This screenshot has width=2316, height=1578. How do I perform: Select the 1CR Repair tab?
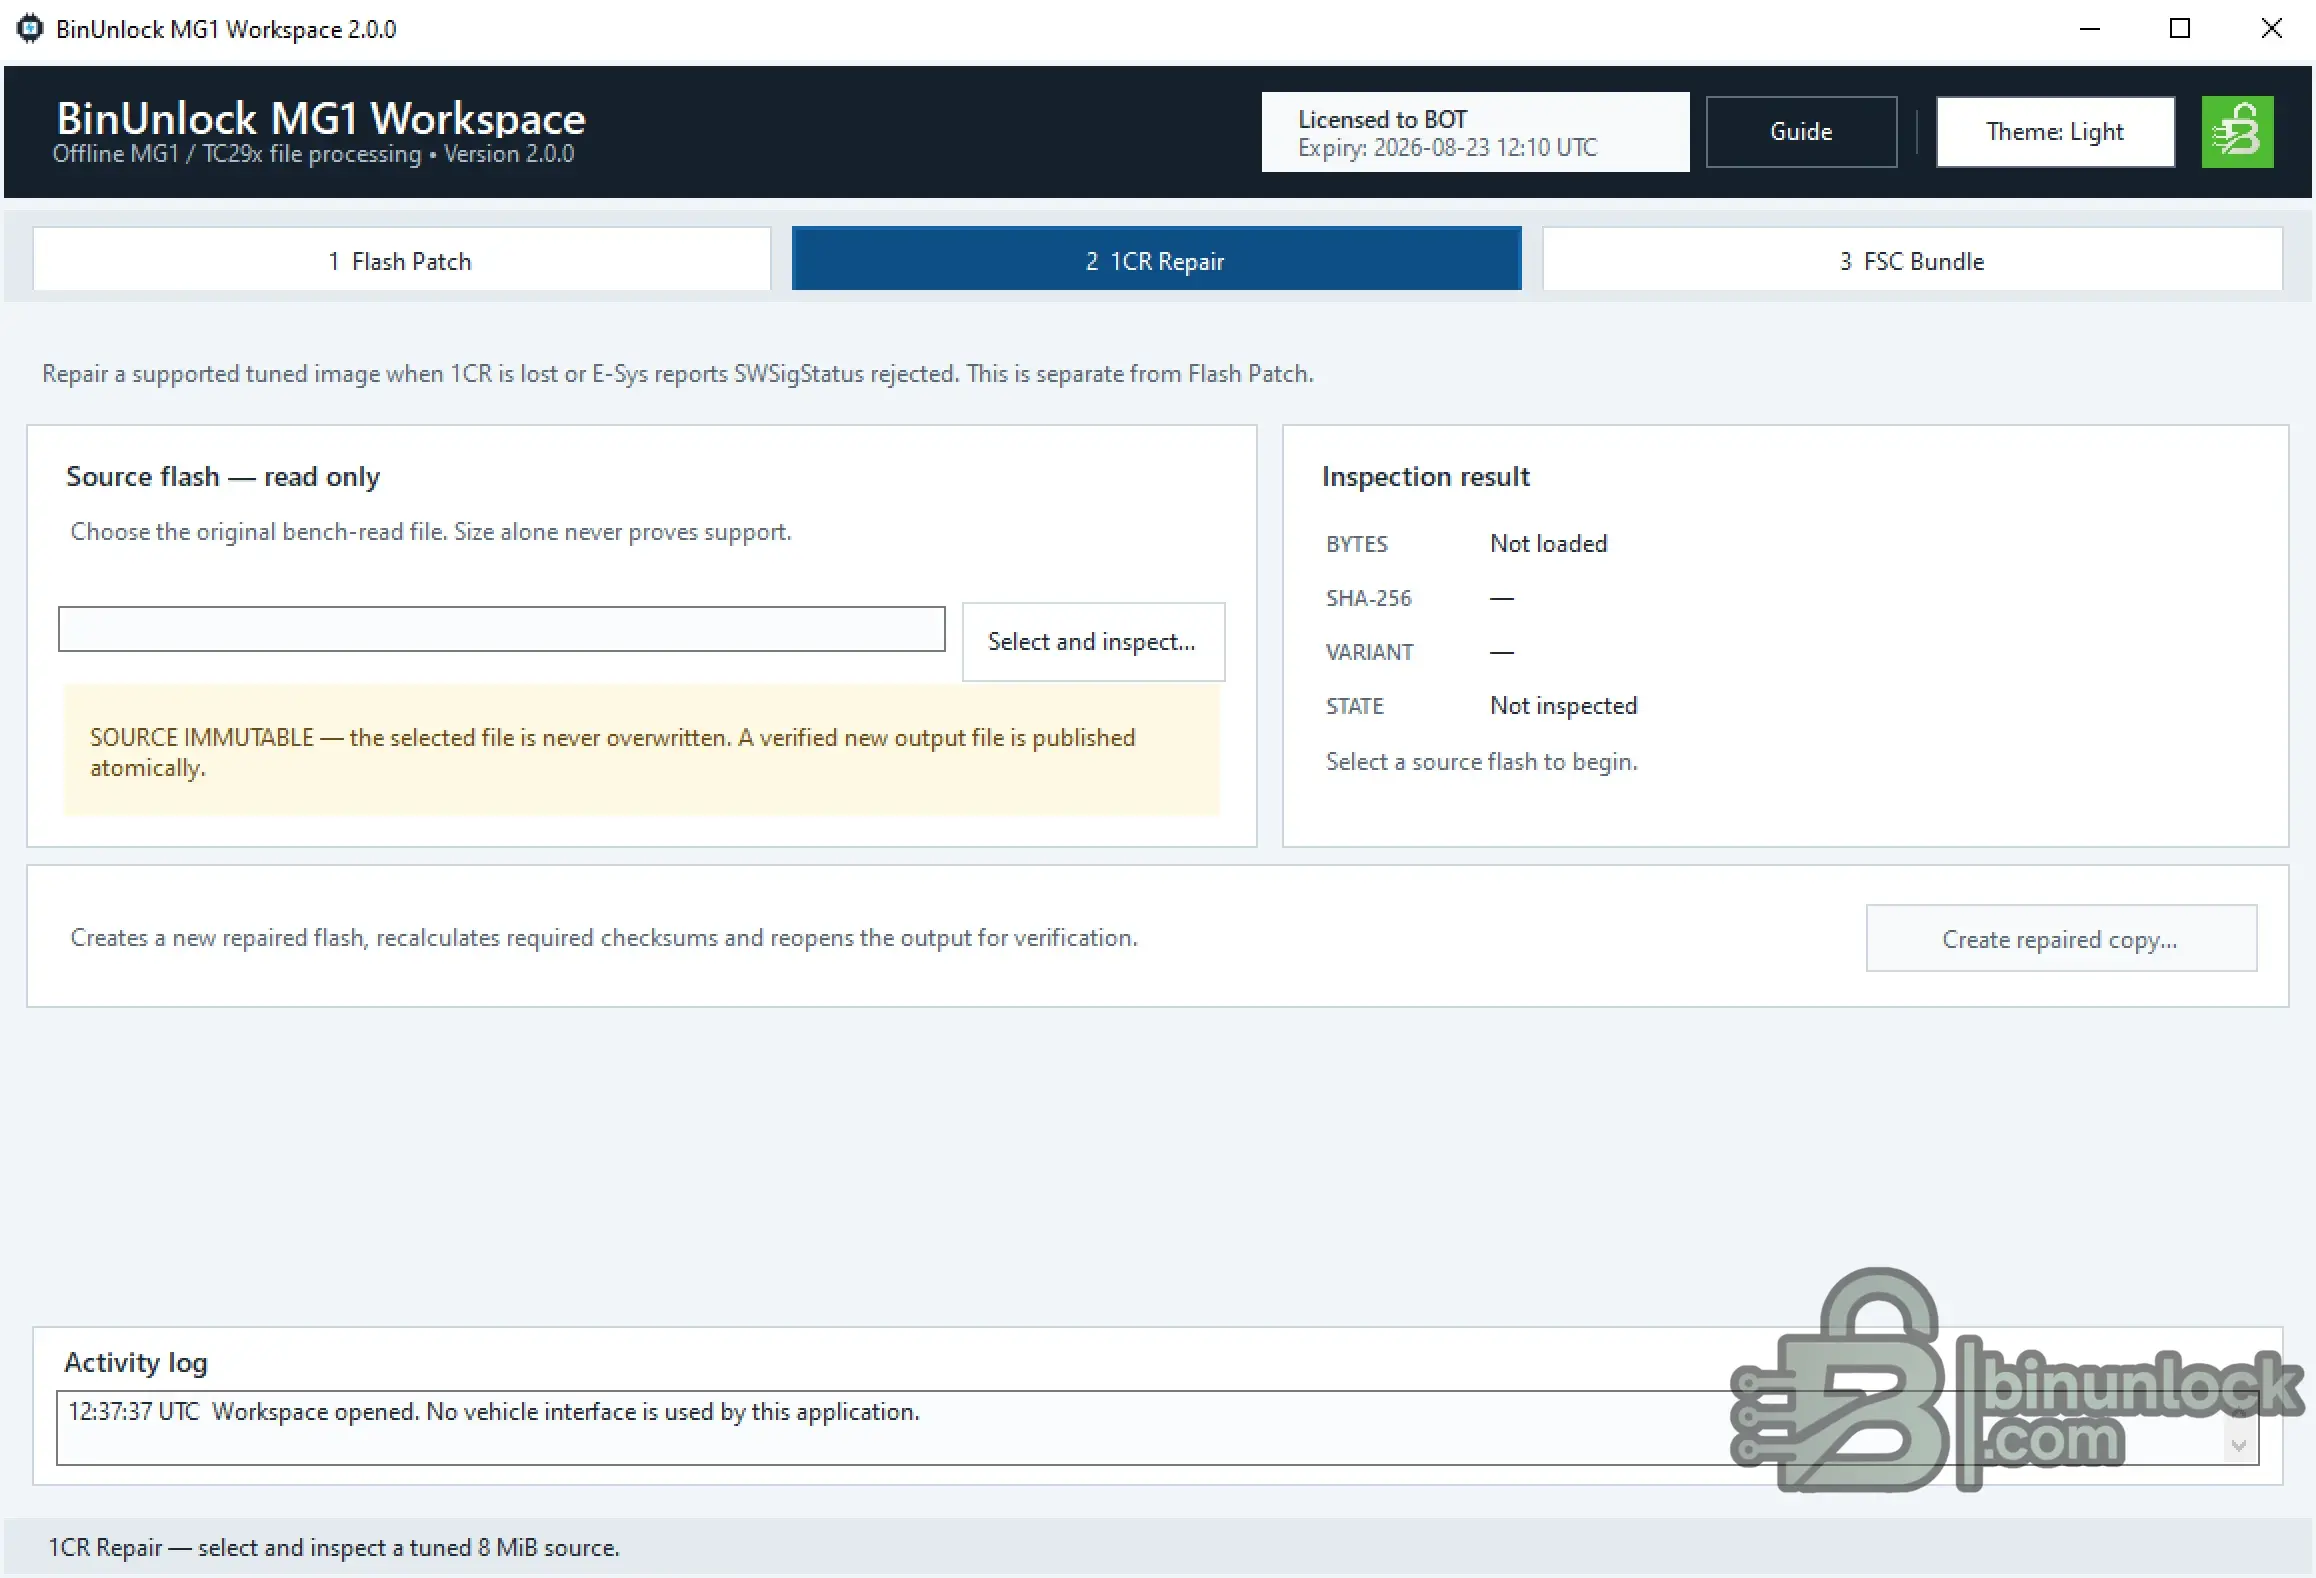pyautogui.click(x=1156, y=260)
